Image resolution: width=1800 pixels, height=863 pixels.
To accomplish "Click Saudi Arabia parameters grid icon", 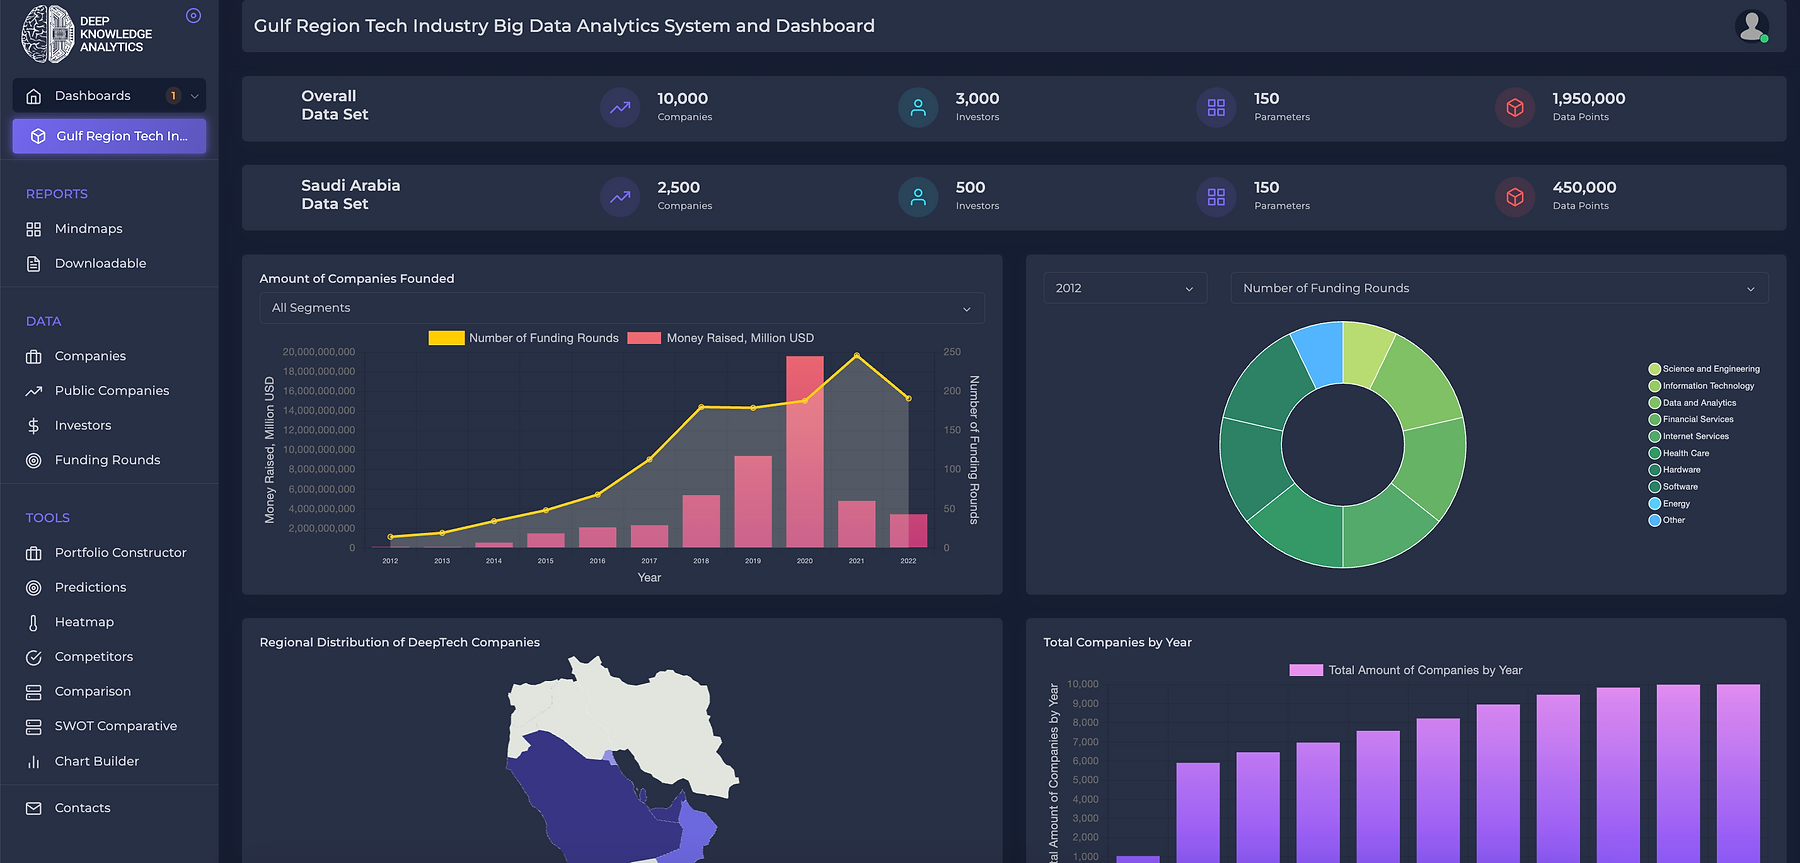I will 1216,196.
